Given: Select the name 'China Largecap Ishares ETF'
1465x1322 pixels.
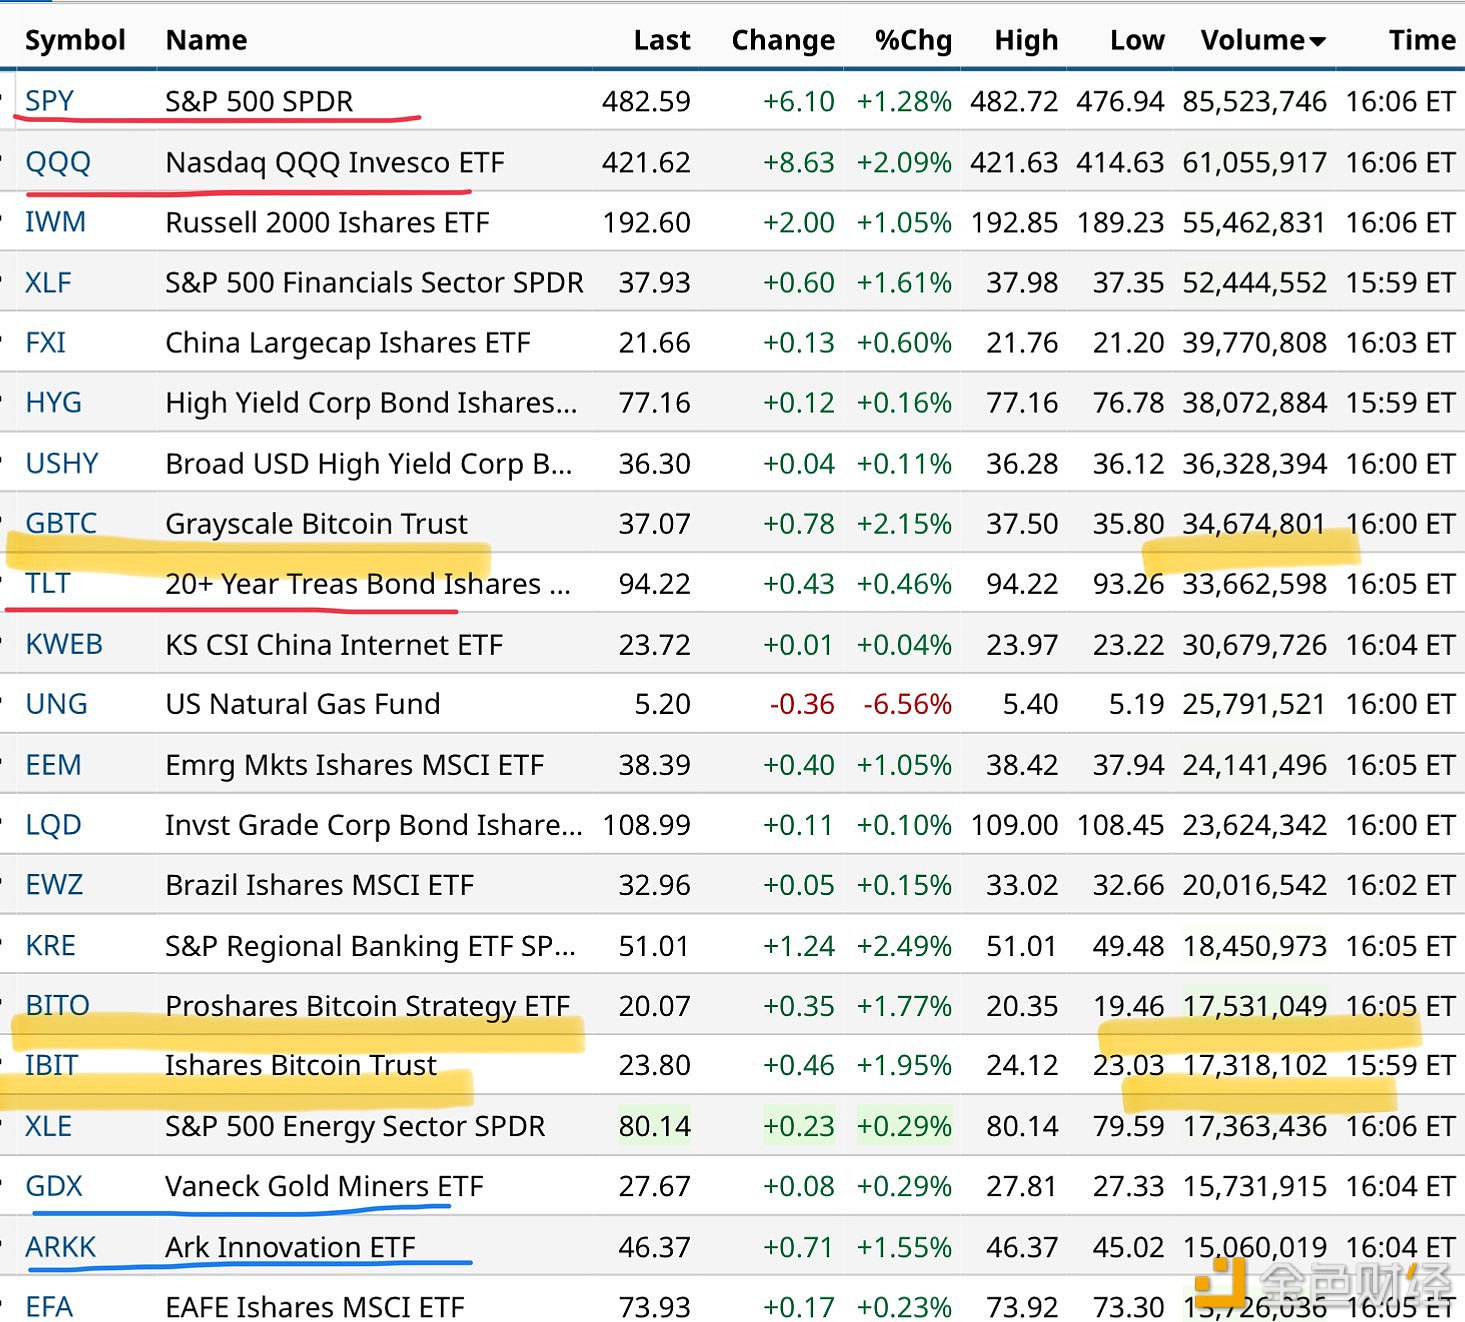Looking at the screenshot, I should pyautogui.click(x=348, y=343).
